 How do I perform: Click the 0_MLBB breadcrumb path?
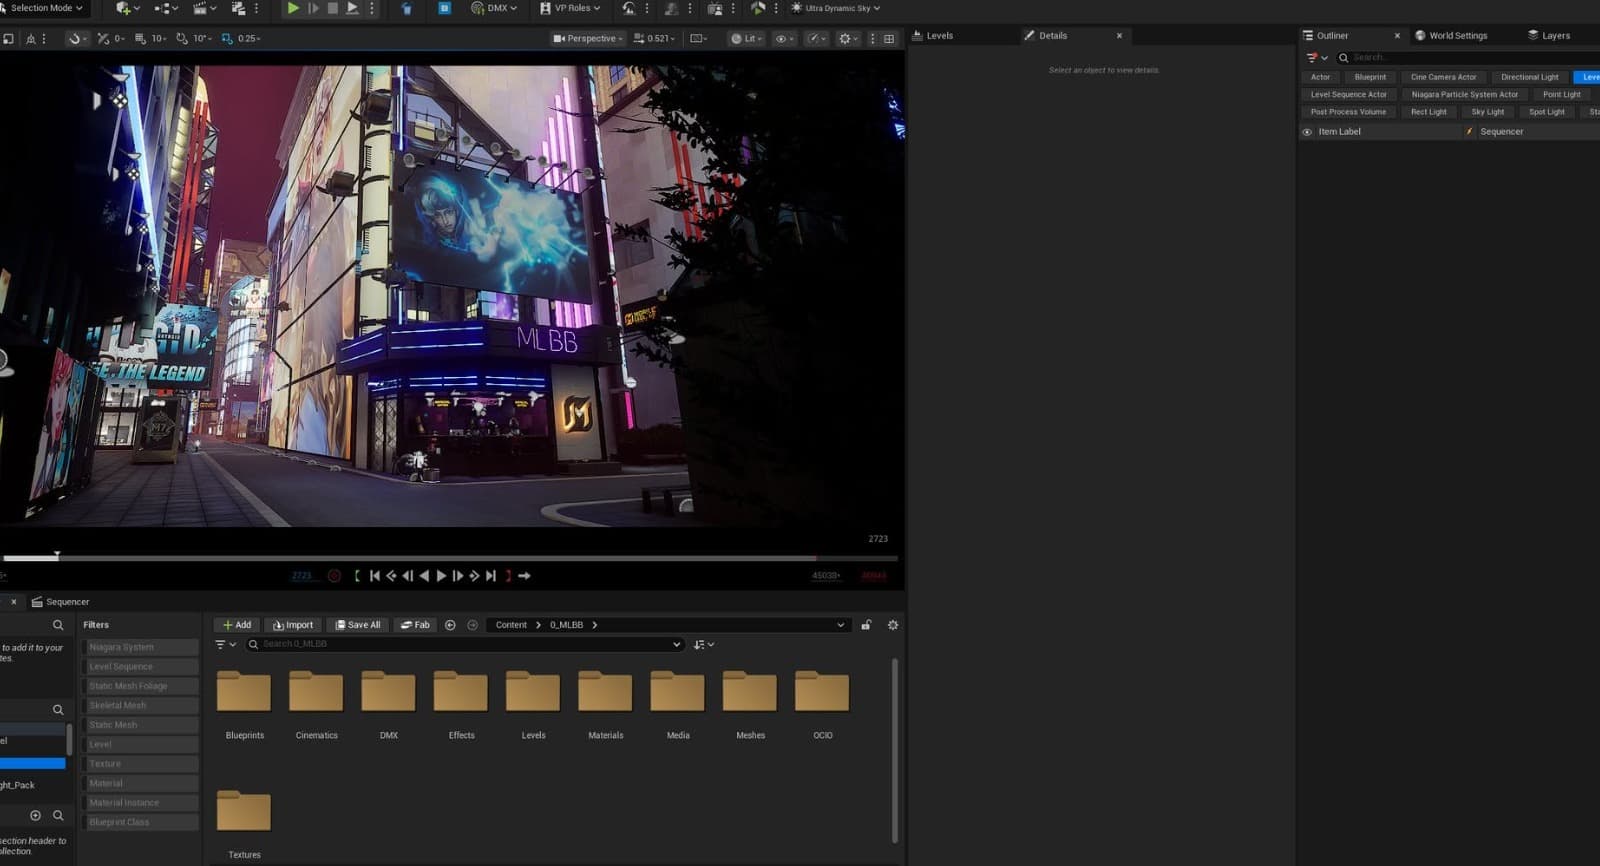[566, 625]
